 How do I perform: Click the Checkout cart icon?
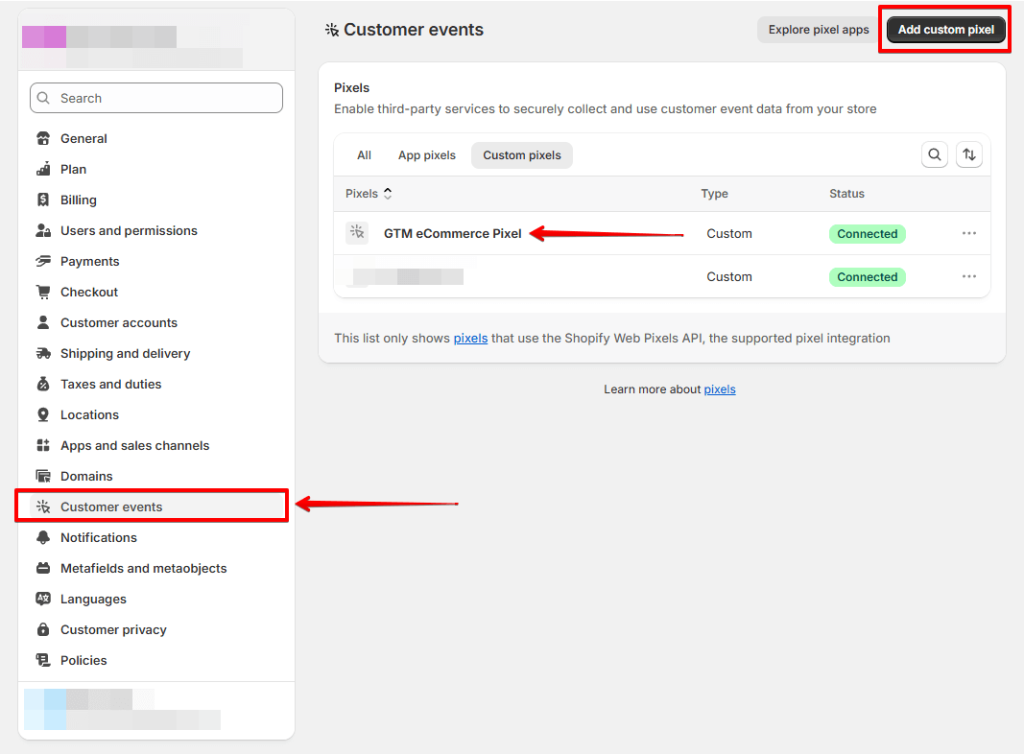coord(43,292)
